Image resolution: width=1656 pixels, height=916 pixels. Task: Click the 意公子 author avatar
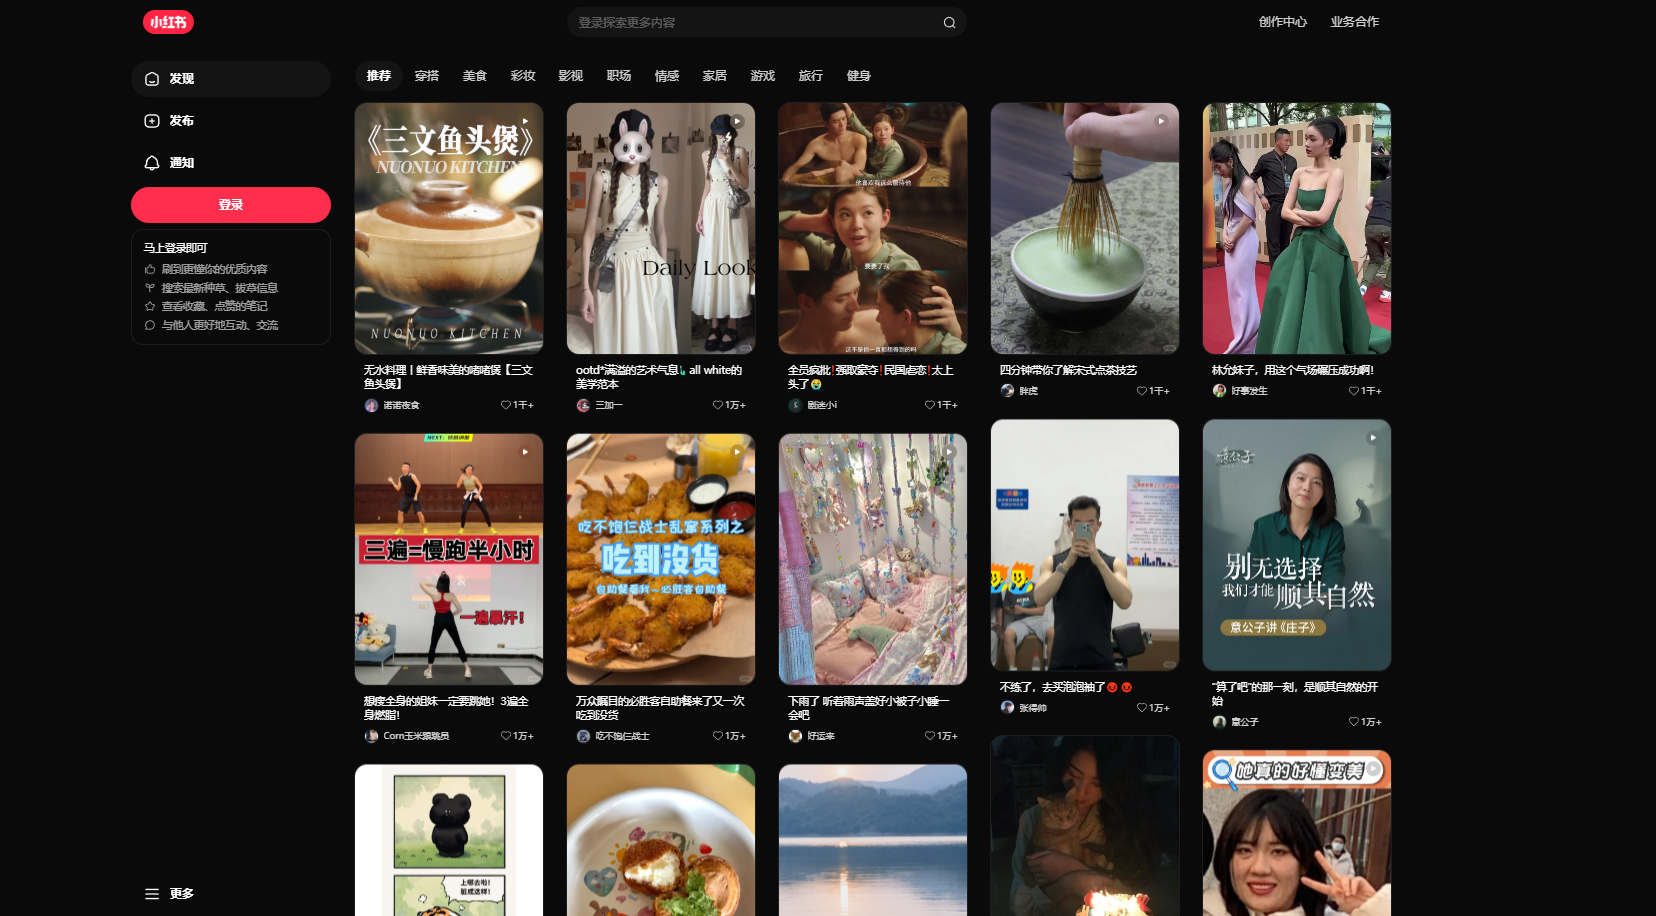click(1219, 722)
